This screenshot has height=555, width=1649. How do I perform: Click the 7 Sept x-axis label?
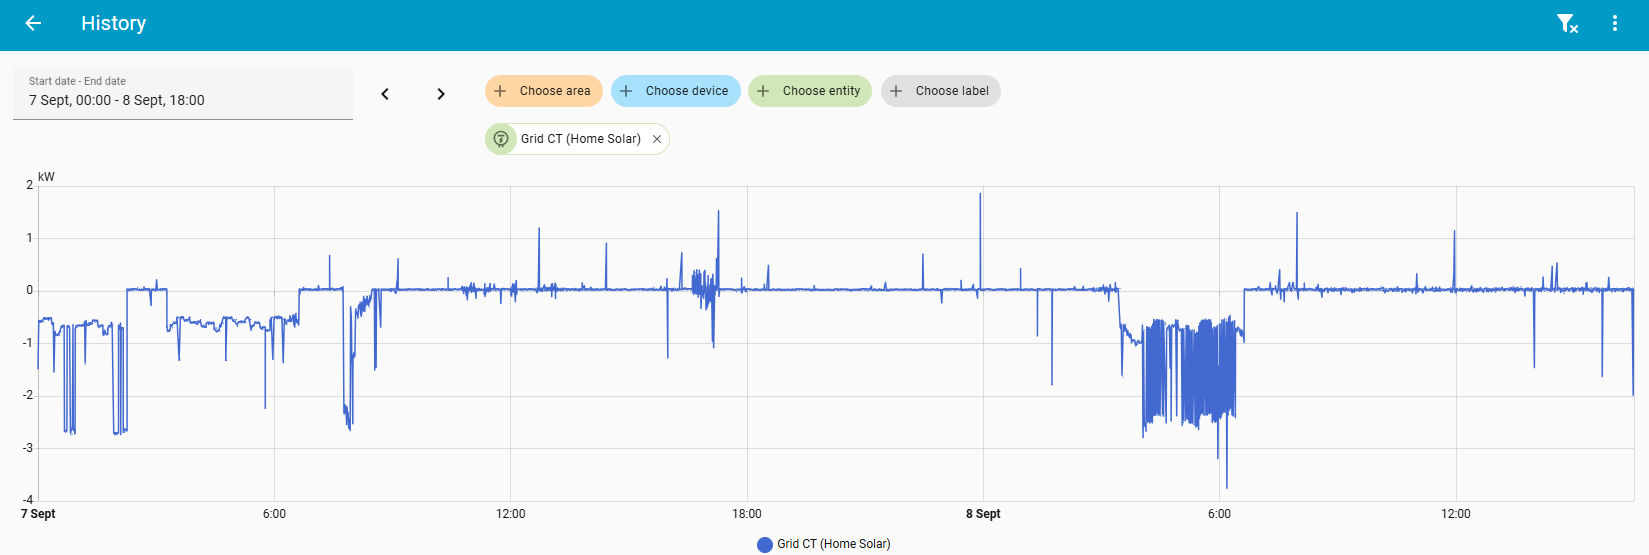click(x=38, y=514)
